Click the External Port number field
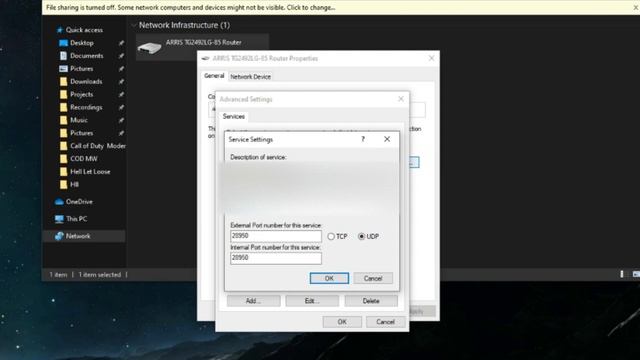 pyautogui.click(x=276, y=236)
